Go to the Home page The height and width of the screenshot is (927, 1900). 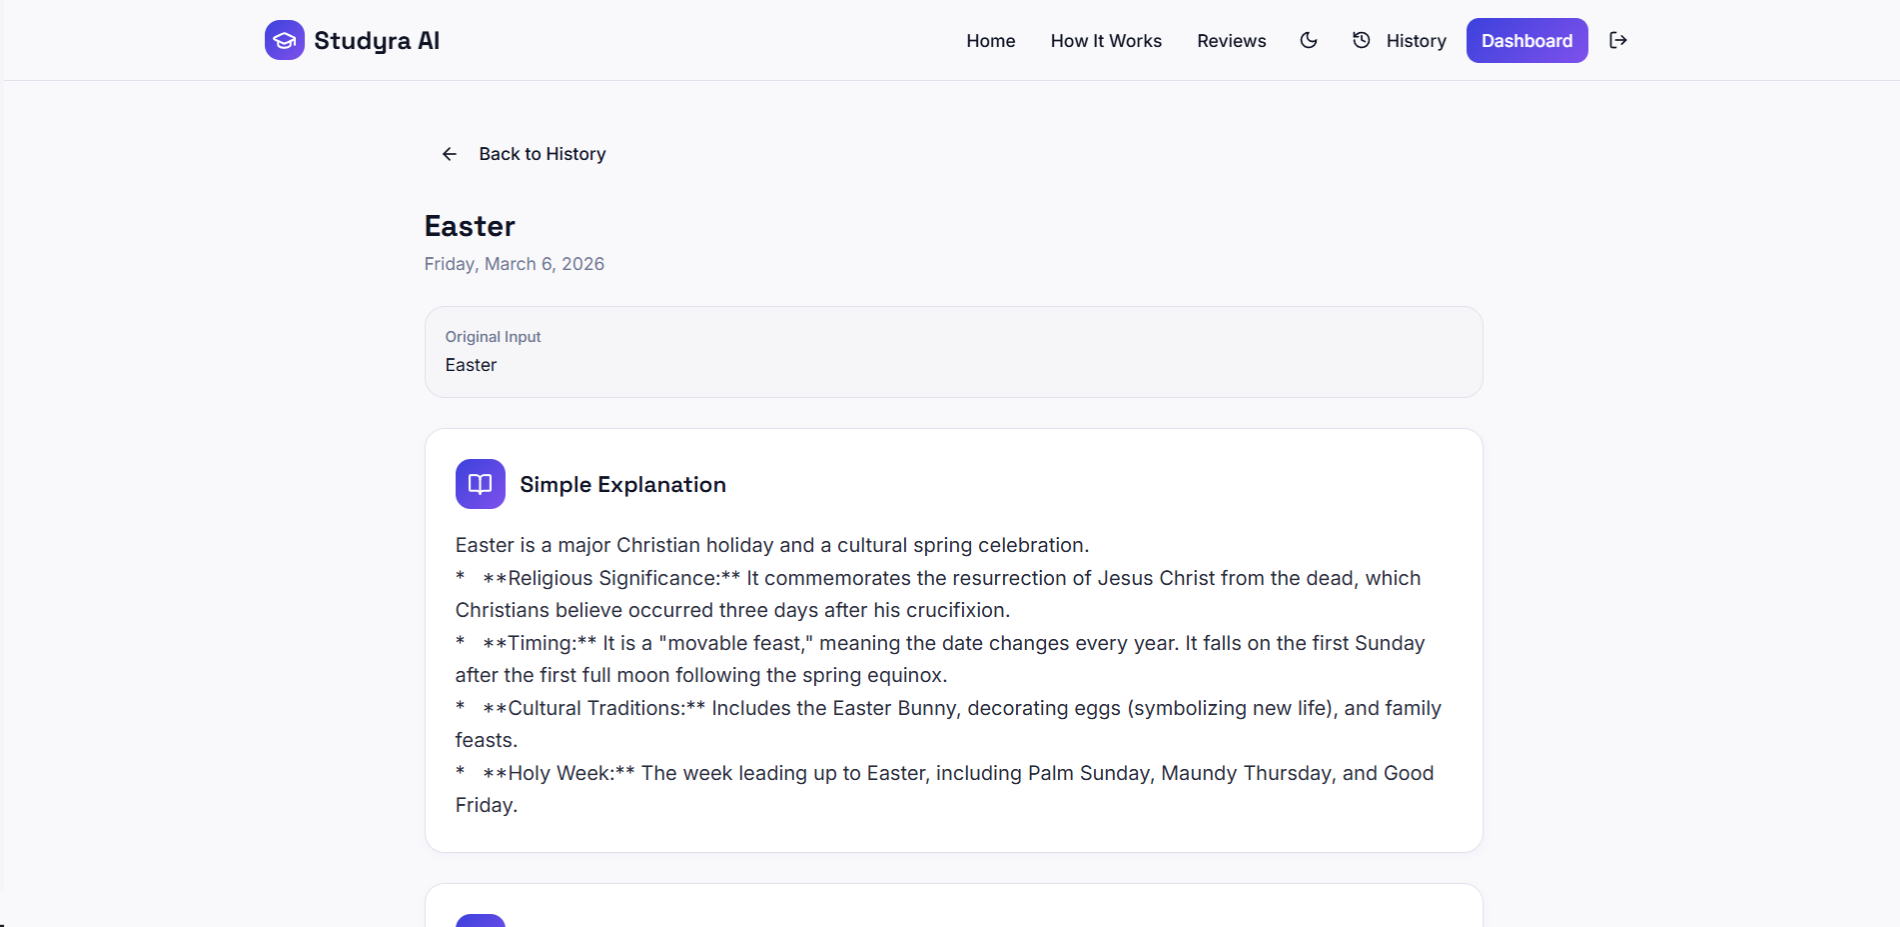click(x=990, y=41)
